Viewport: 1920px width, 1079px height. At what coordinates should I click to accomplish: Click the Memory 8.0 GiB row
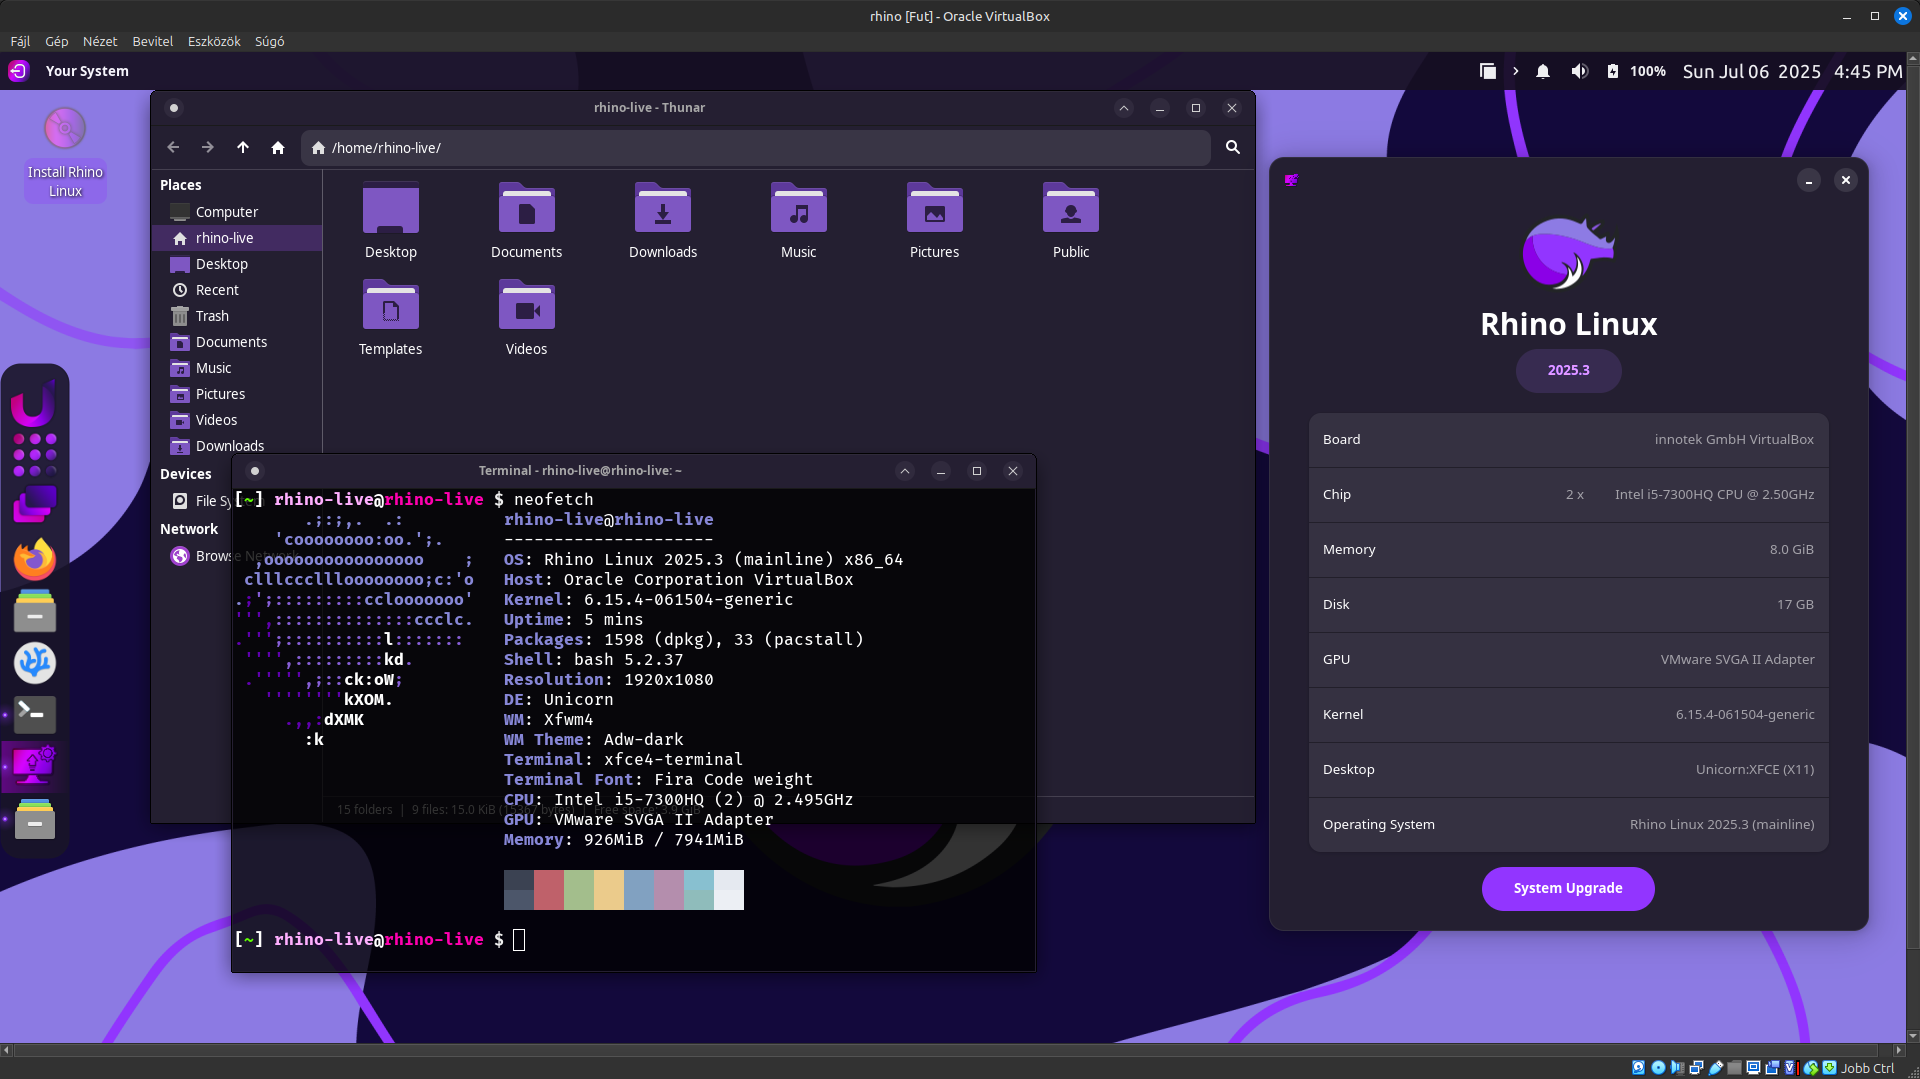1568,549
